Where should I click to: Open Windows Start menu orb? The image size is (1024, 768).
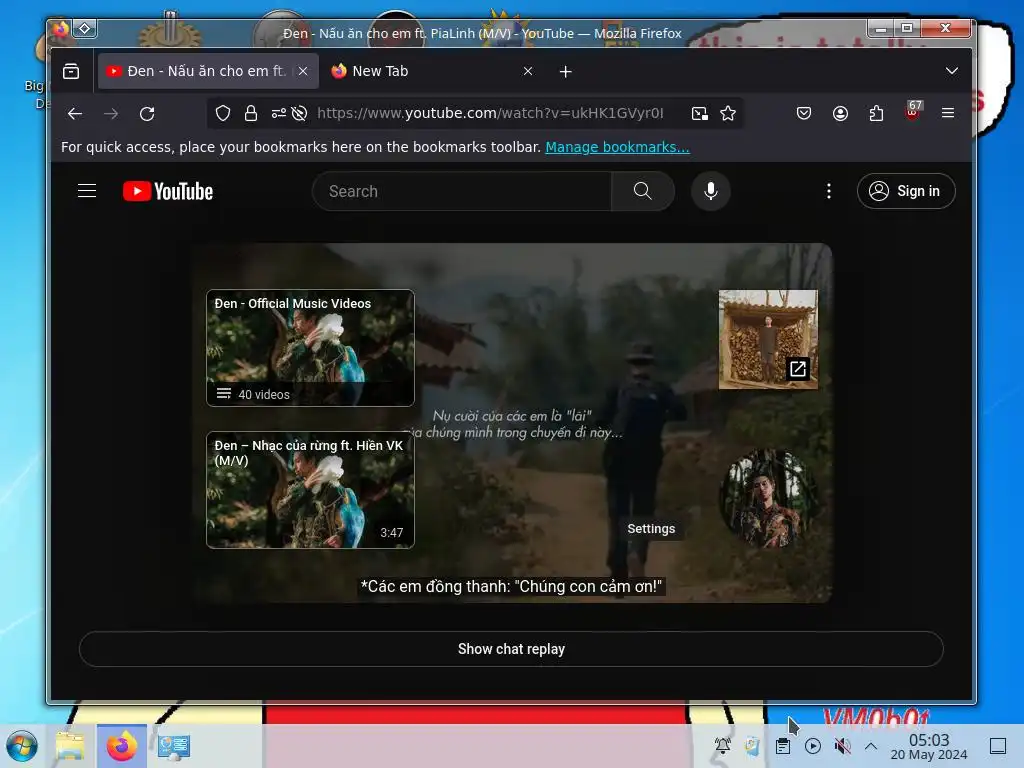[x=22, y=746]
